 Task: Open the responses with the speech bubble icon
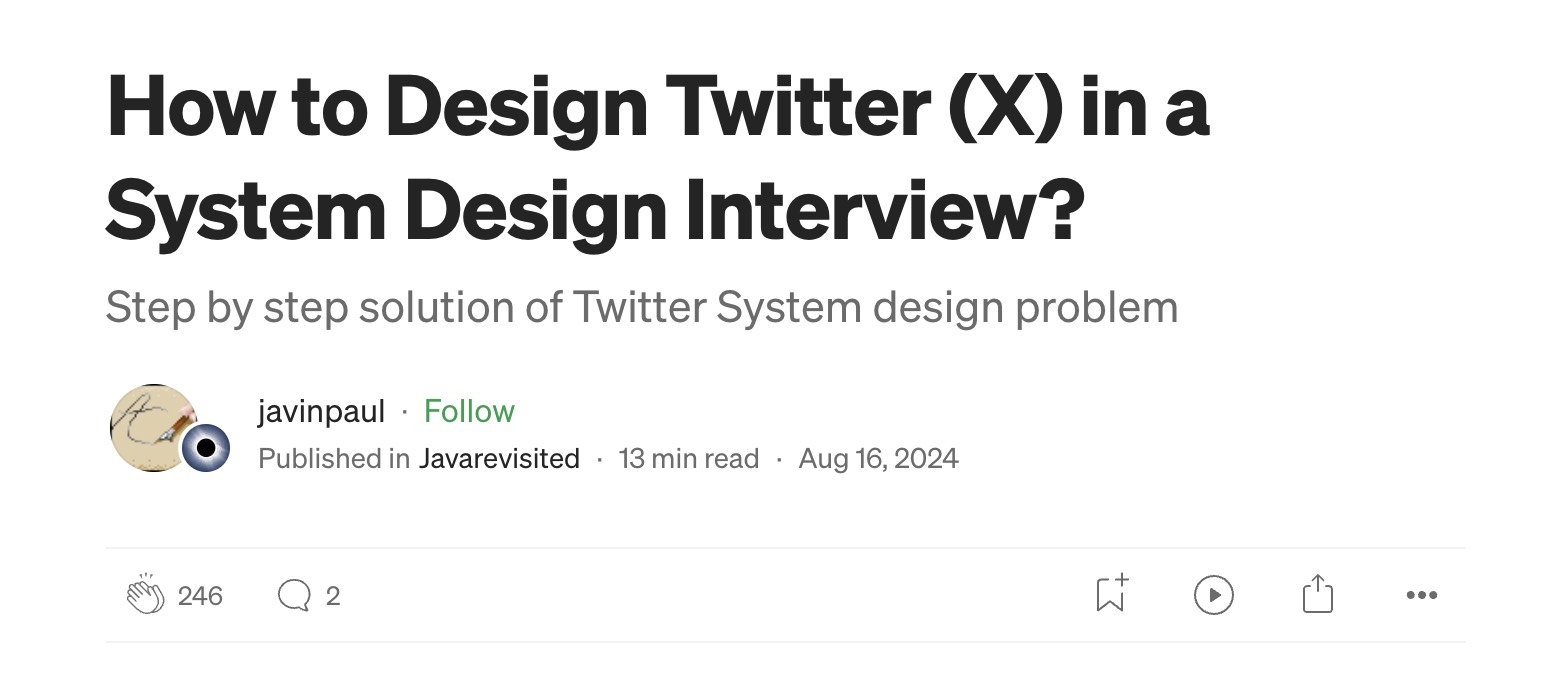(293, 596)
